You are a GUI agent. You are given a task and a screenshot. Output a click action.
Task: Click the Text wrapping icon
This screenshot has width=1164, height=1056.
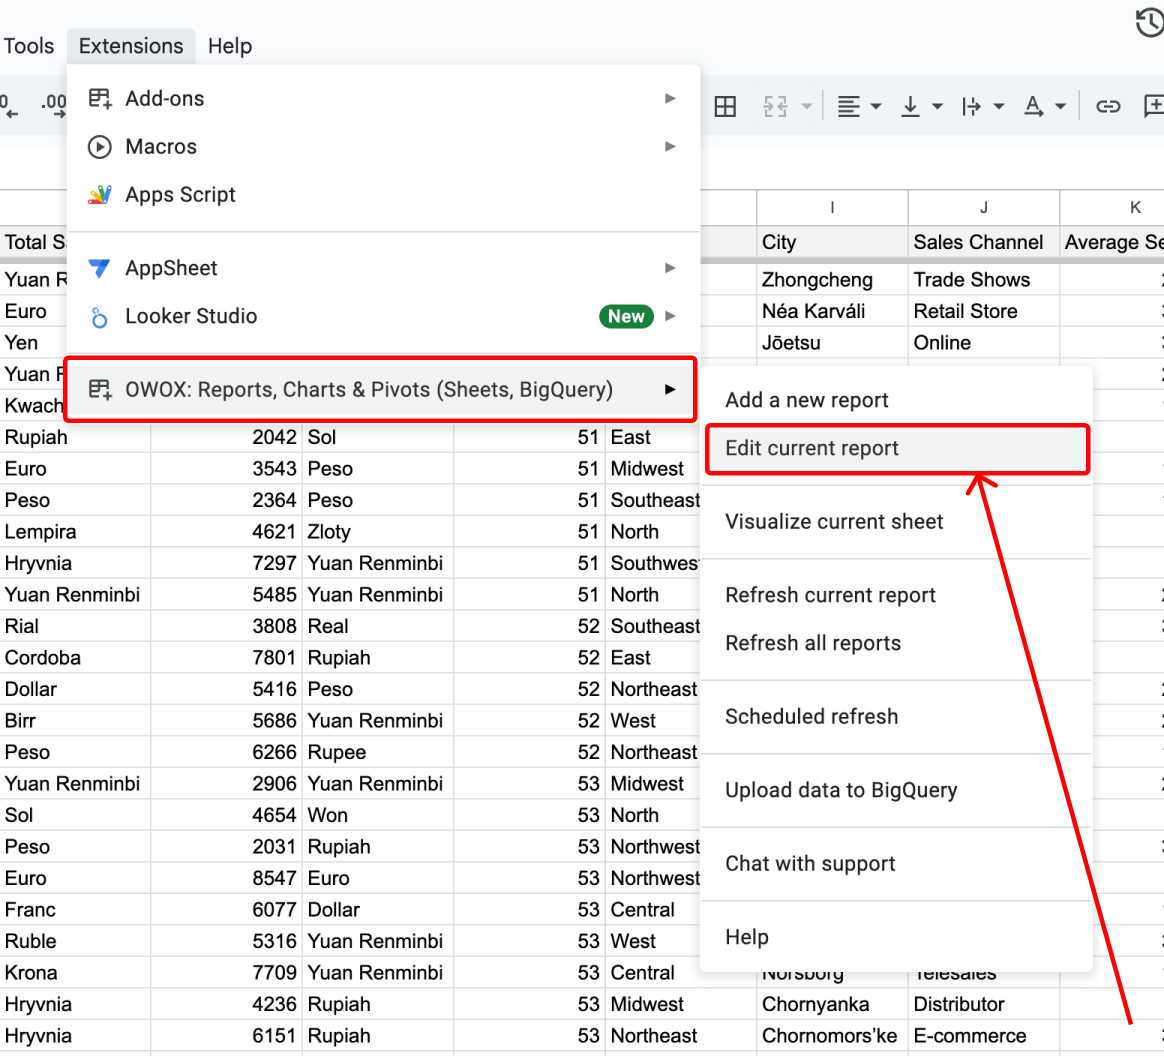[971, 107]
